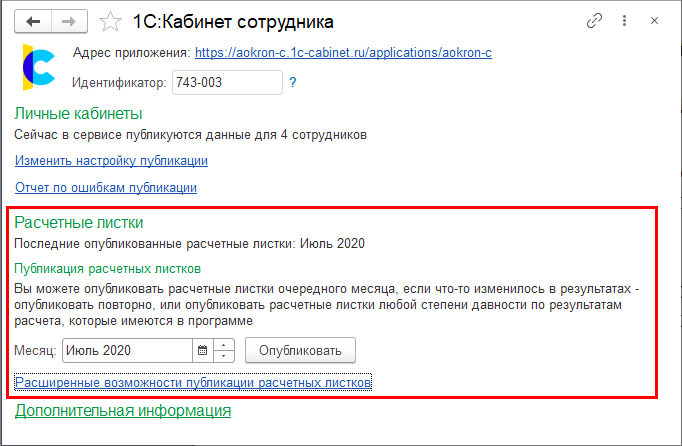Open the question mark help for Идентификатор

coord(293,82)
